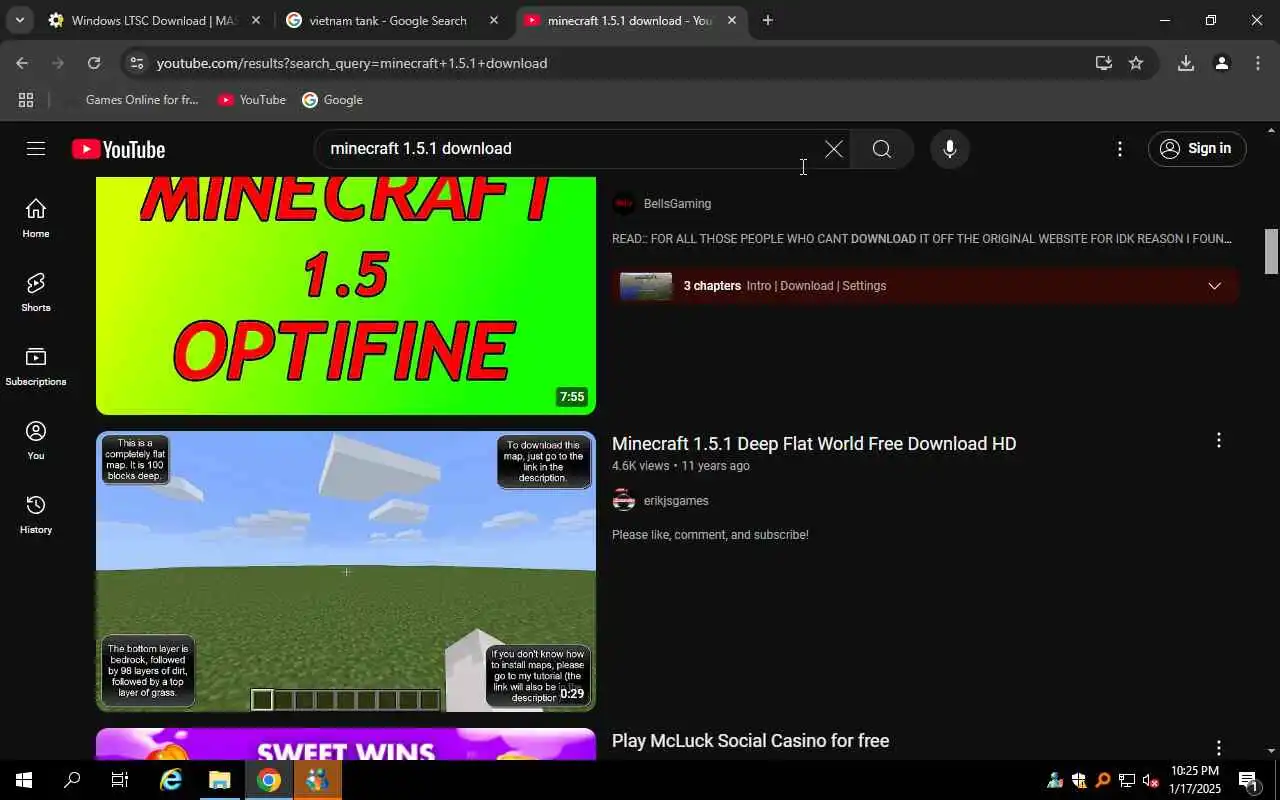This screenshot has height=800, width=1280.
Task: Open the volume icon in system tray
Action: (1150, 780)
